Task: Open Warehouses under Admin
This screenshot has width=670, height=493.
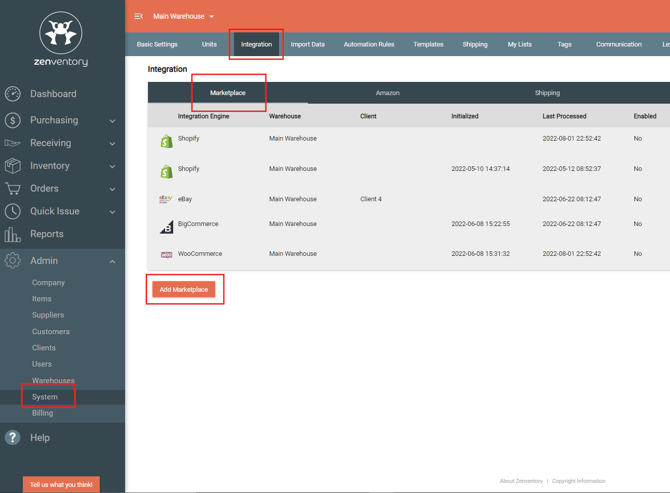Action: pos(53,380)
